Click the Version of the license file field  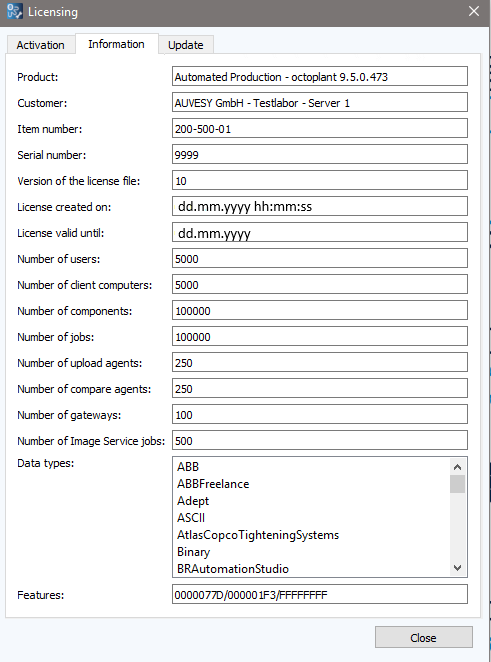coord(320,180)
